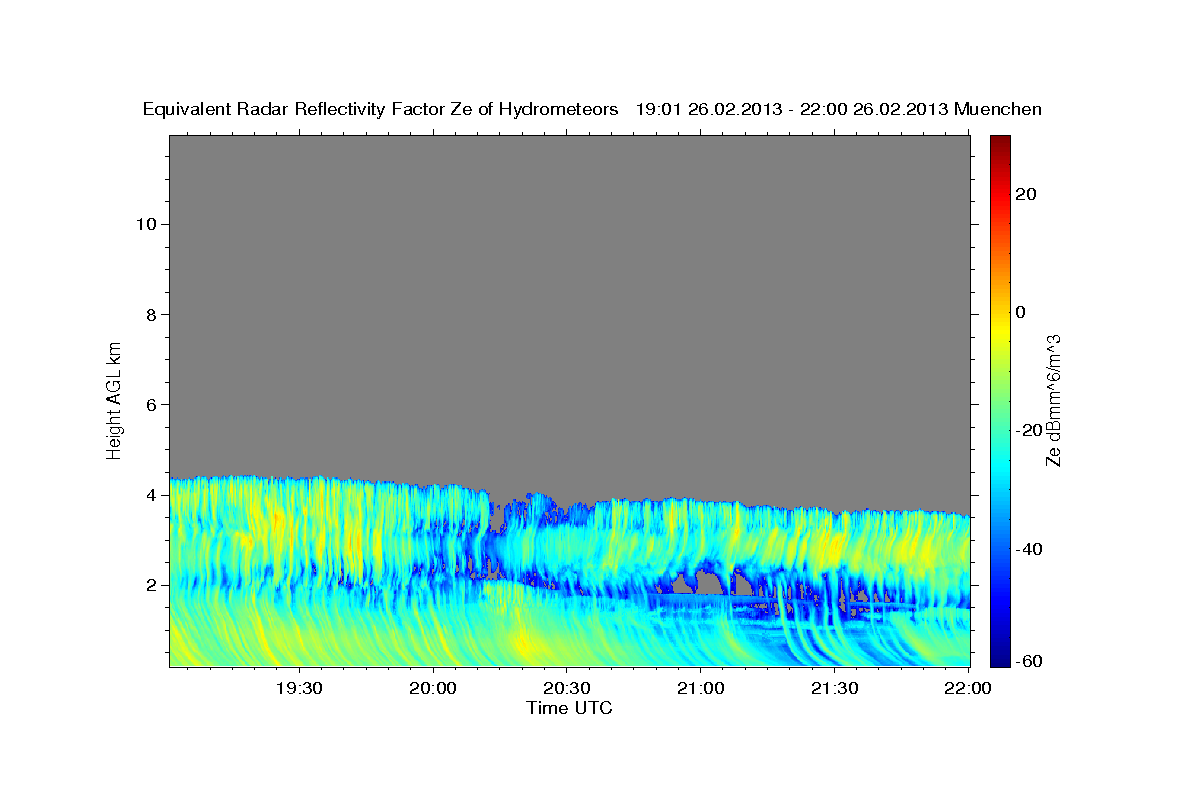Click the dark blue bottom of colorbar
Screen dimensions: 1200x800
point(1001,659)
